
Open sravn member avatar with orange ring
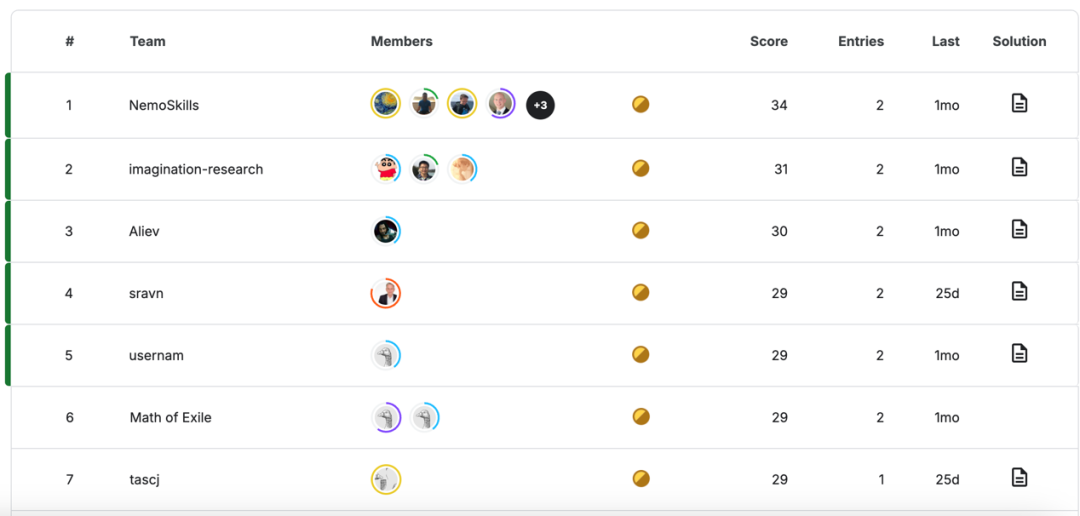pos(386,293)
